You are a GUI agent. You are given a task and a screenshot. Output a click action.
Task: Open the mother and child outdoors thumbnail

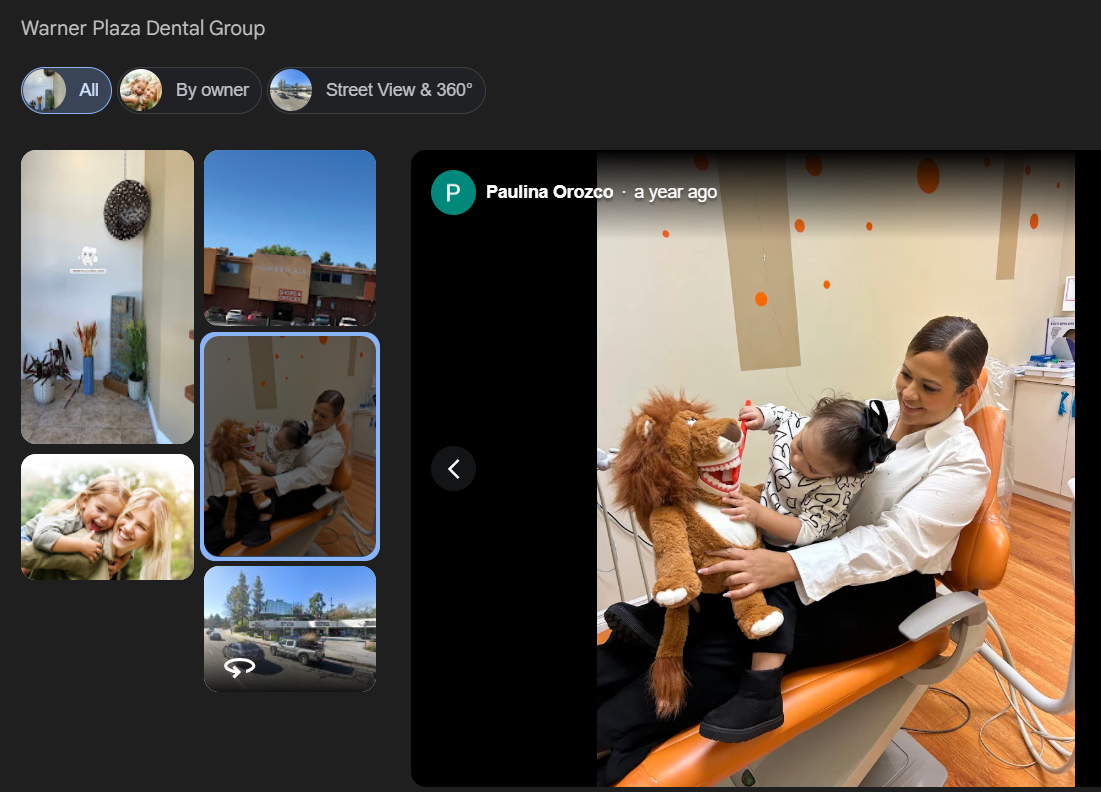click(x=107, y=517)
